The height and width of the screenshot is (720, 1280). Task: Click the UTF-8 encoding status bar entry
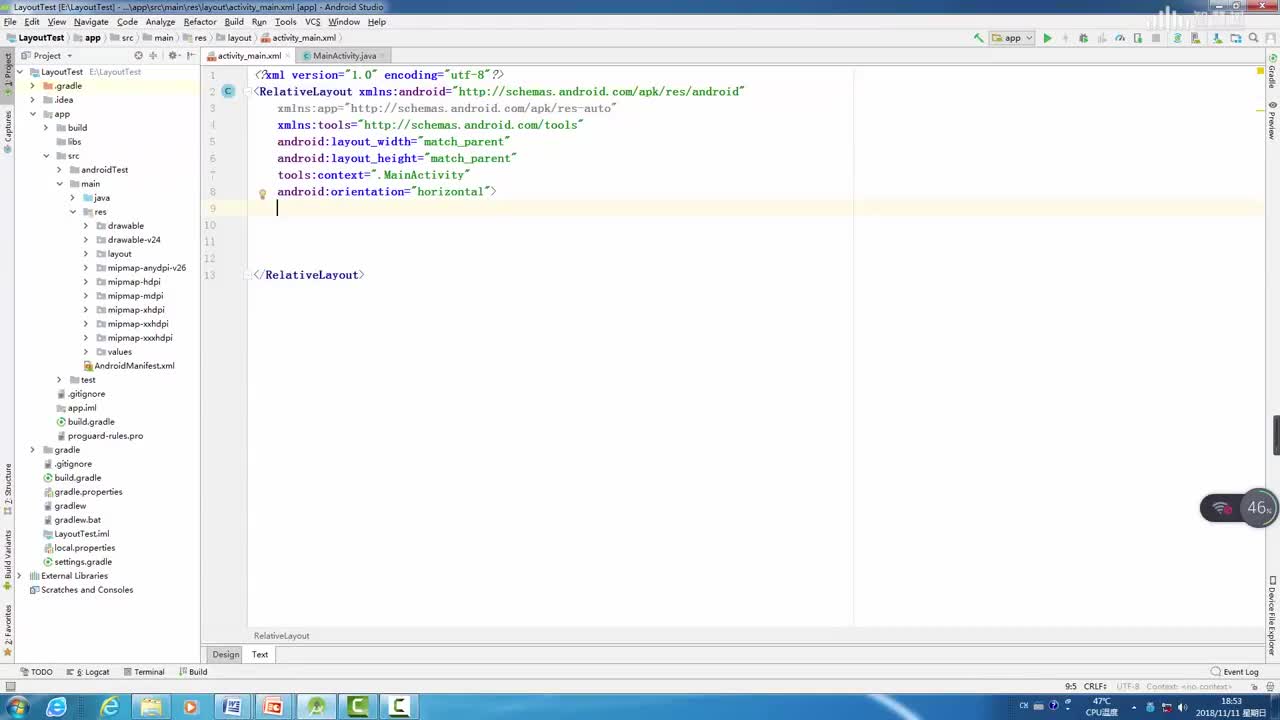pos(1128,686)
